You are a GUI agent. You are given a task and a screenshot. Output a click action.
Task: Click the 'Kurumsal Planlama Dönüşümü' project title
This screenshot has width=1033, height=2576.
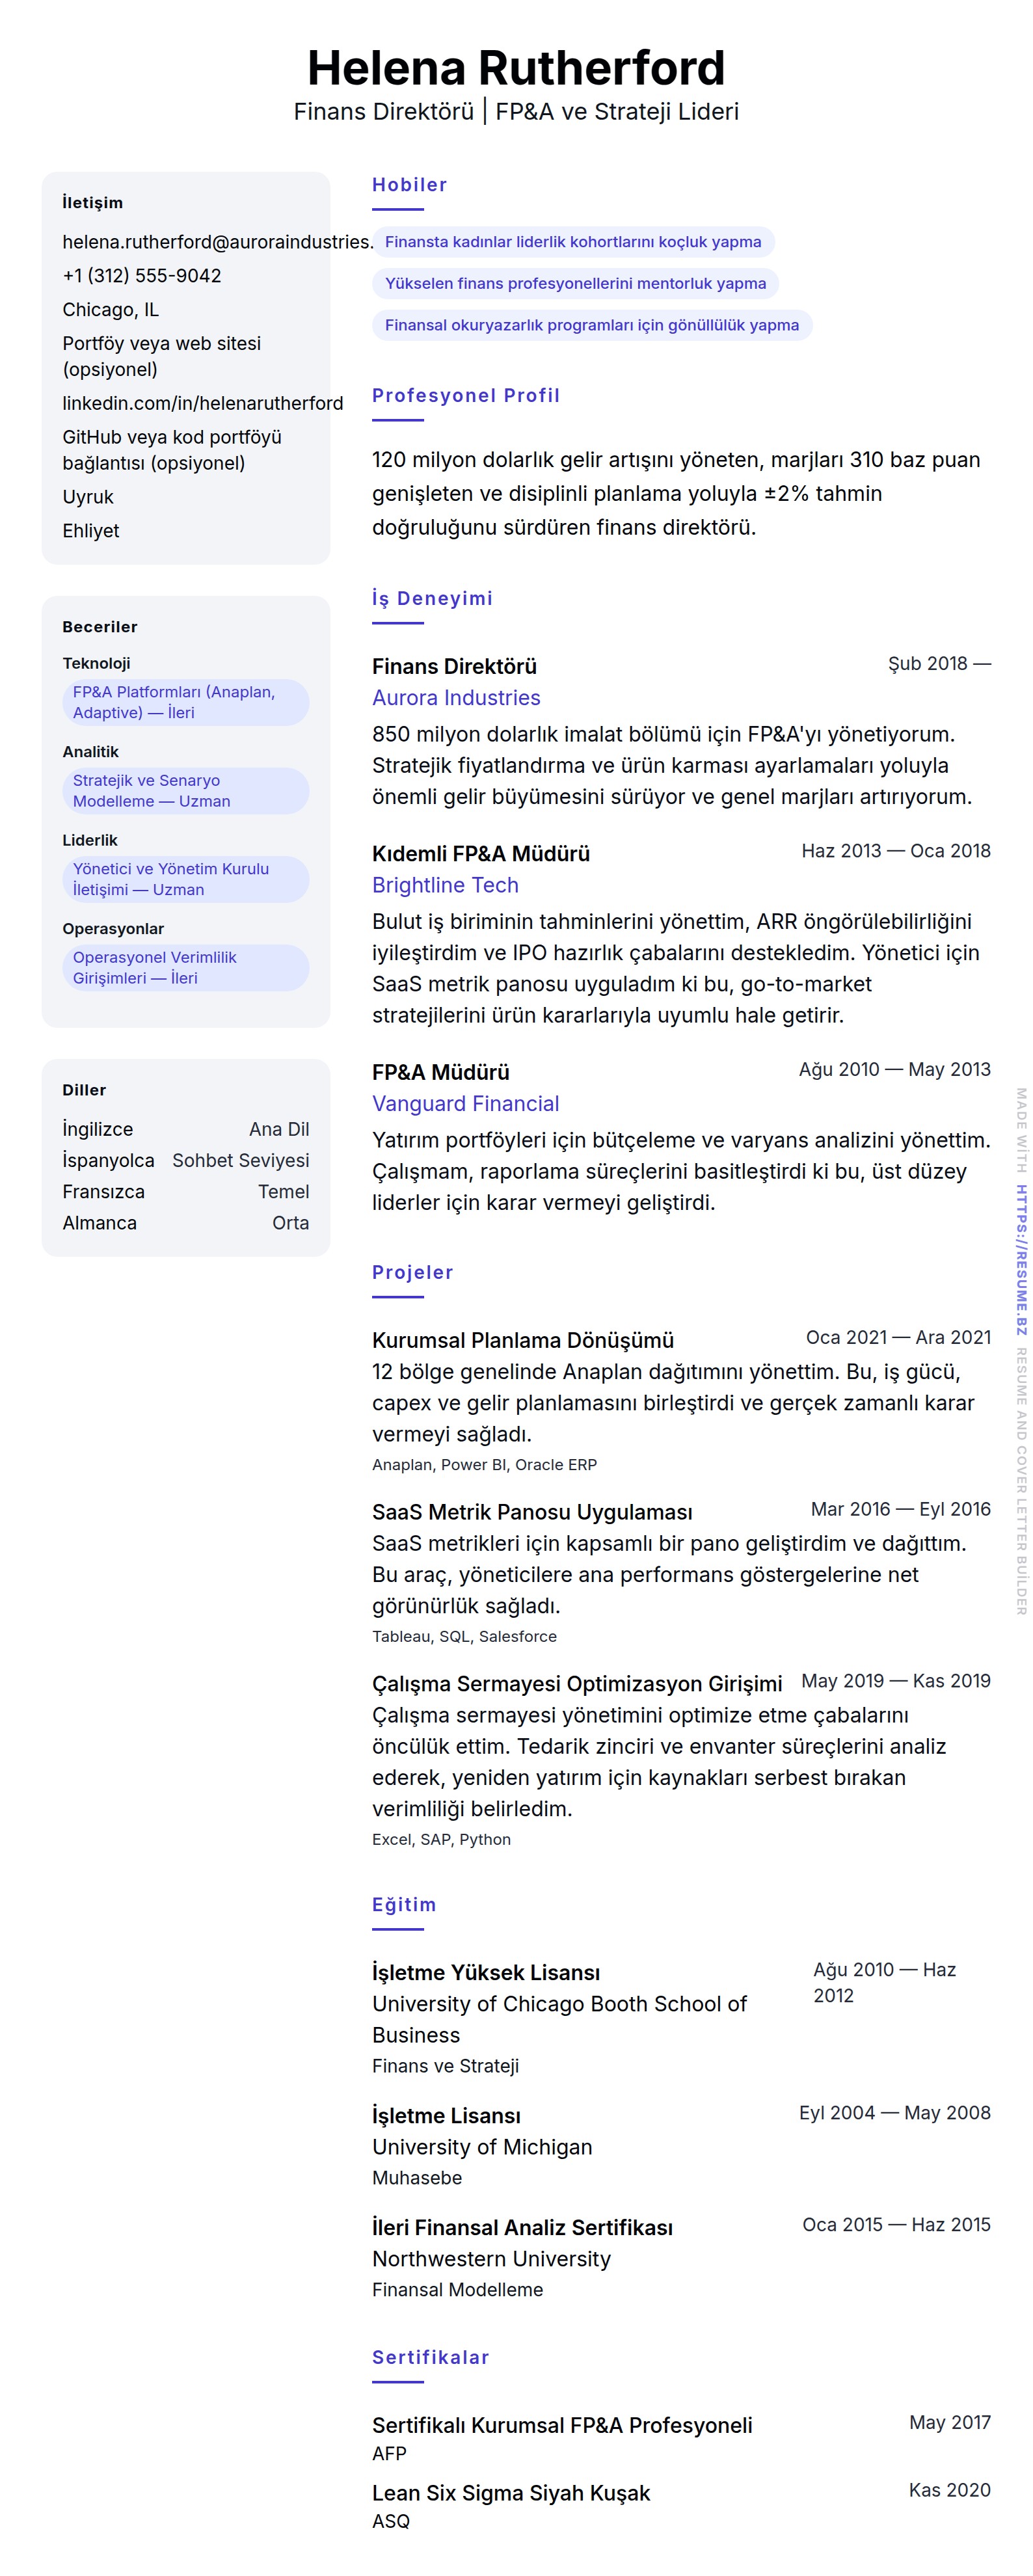point(523,1340)
